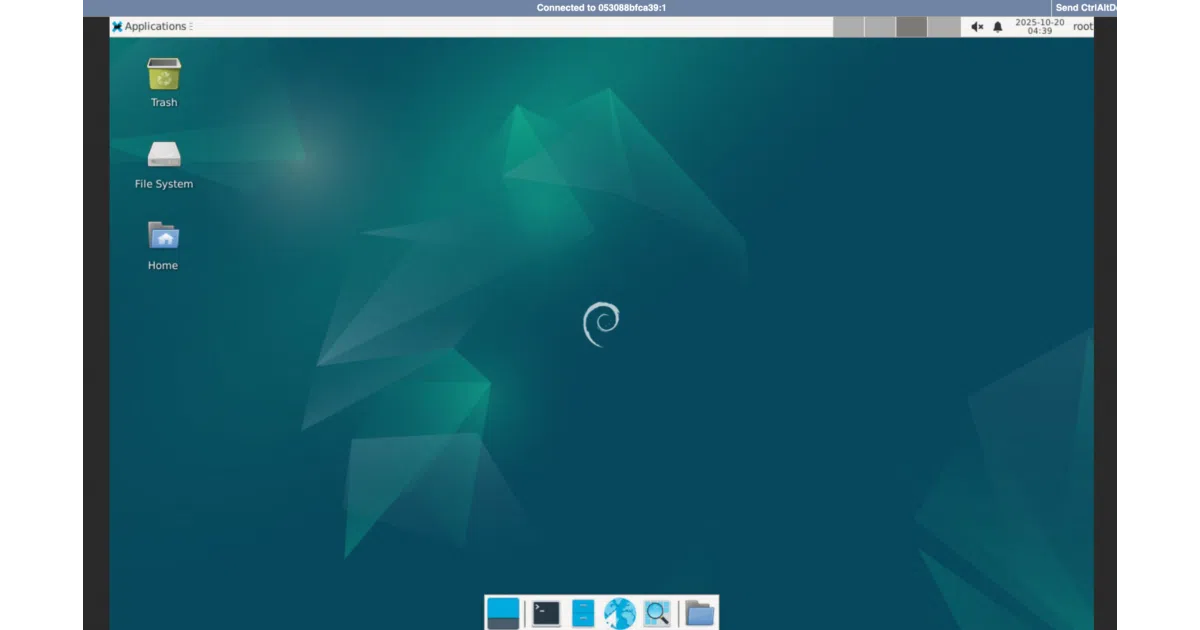Open the date and time clock

1040,27
